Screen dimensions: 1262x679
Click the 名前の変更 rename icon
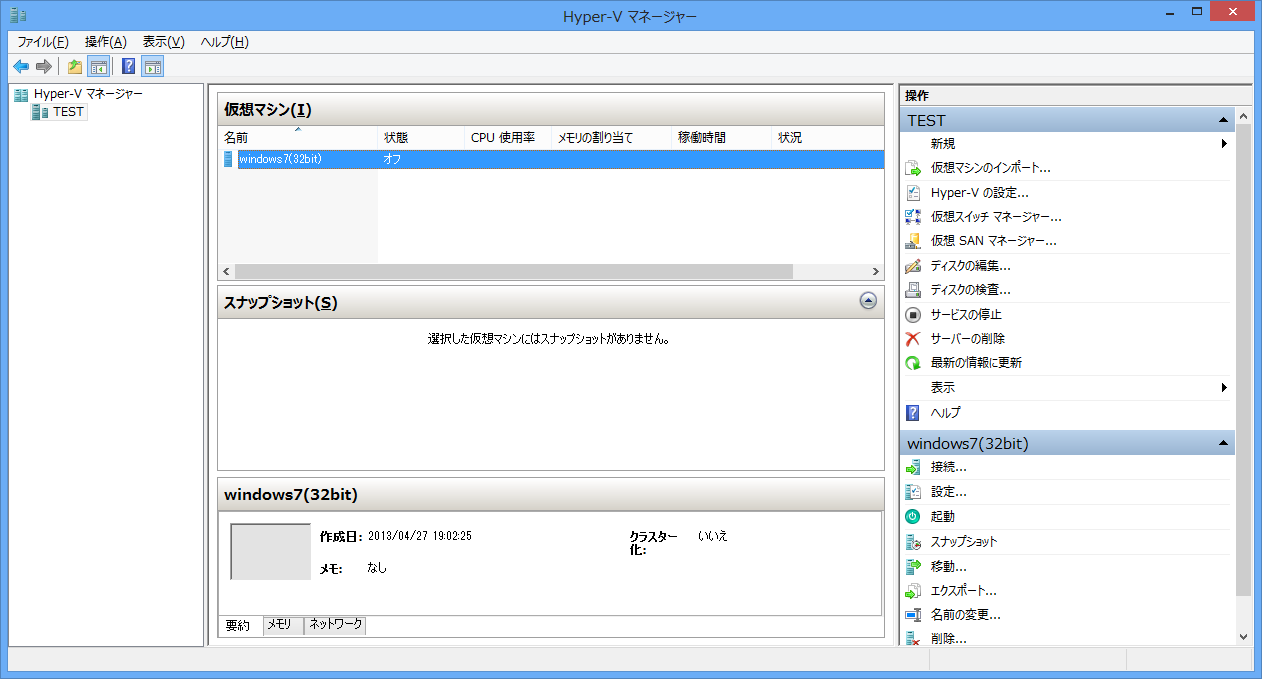(x=912, y=615)
